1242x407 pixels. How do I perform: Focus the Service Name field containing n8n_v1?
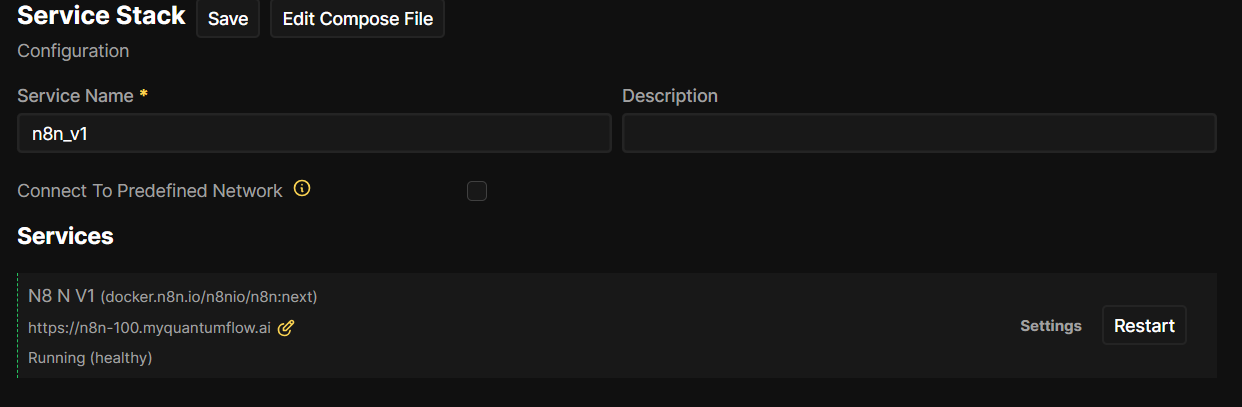coord(314,133)
